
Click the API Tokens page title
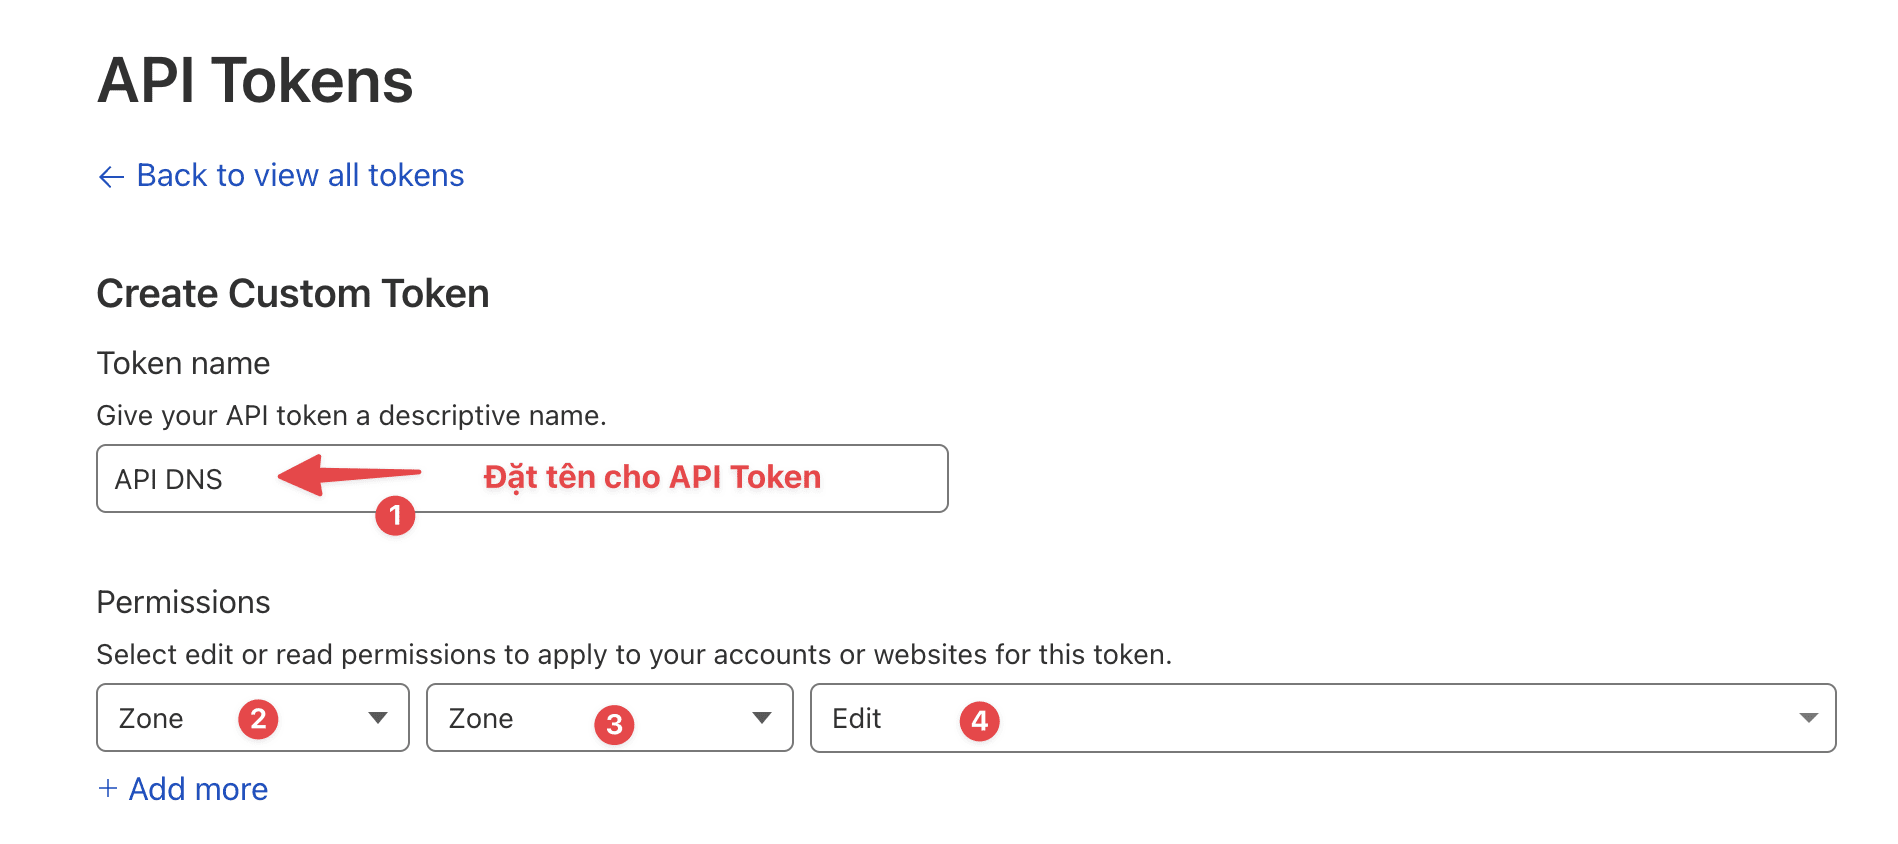tap(254, 80)
